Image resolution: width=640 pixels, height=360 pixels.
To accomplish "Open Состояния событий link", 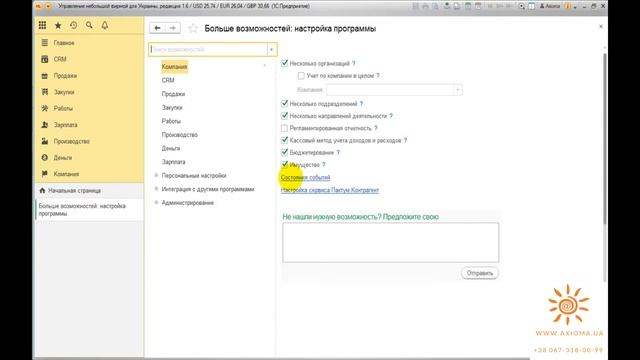I will tap(305, 177).
